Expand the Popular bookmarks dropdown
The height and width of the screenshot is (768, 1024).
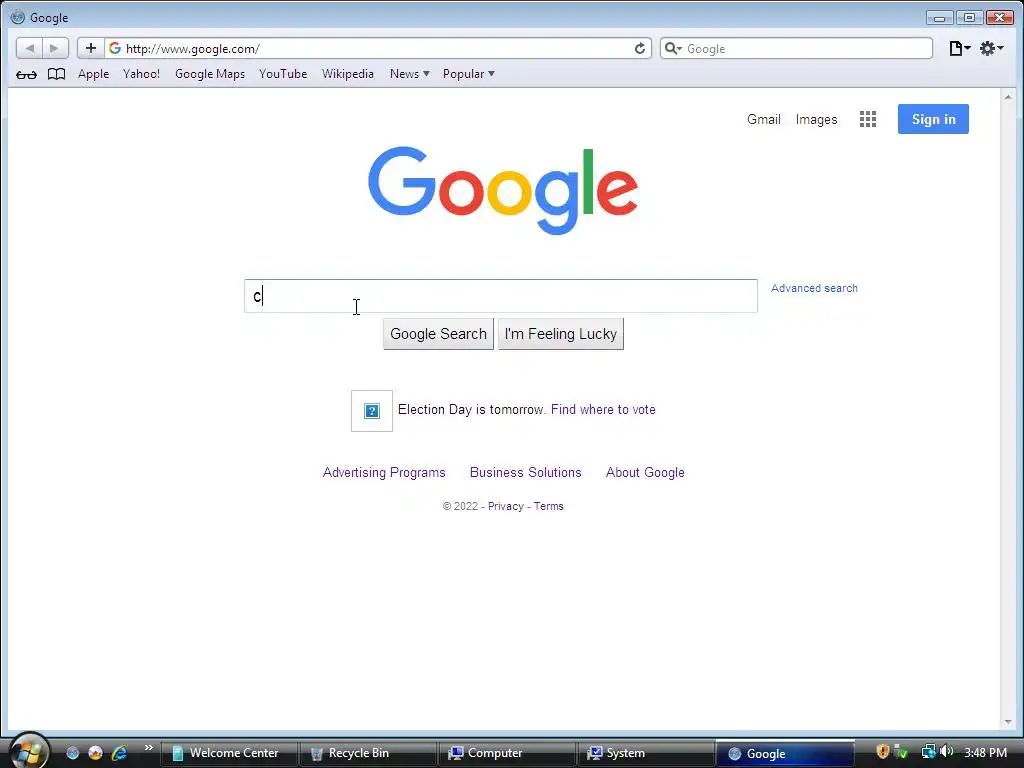468,74
